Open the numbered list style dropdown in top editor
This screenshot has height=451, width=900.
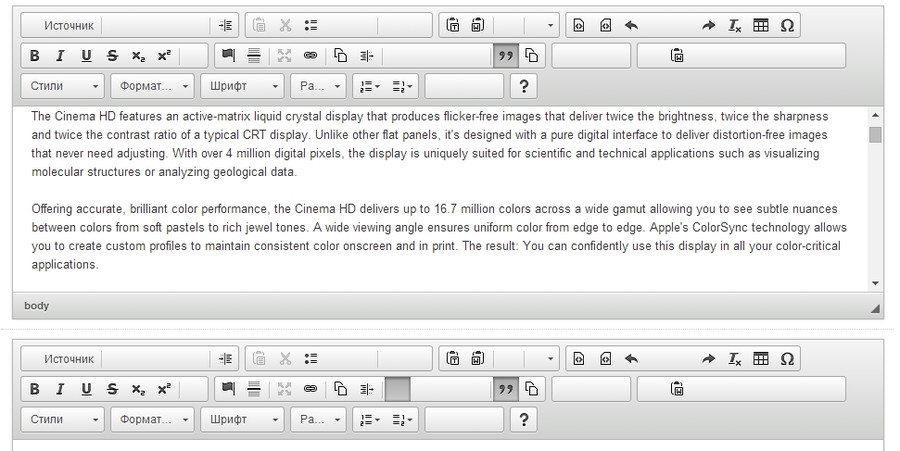pos(370,86)
